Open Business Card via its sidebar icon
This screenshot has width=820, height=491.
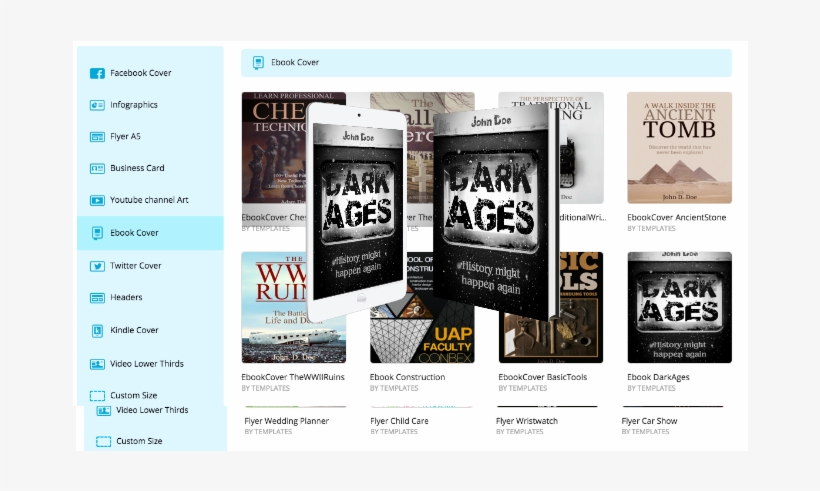pos(97,169)
